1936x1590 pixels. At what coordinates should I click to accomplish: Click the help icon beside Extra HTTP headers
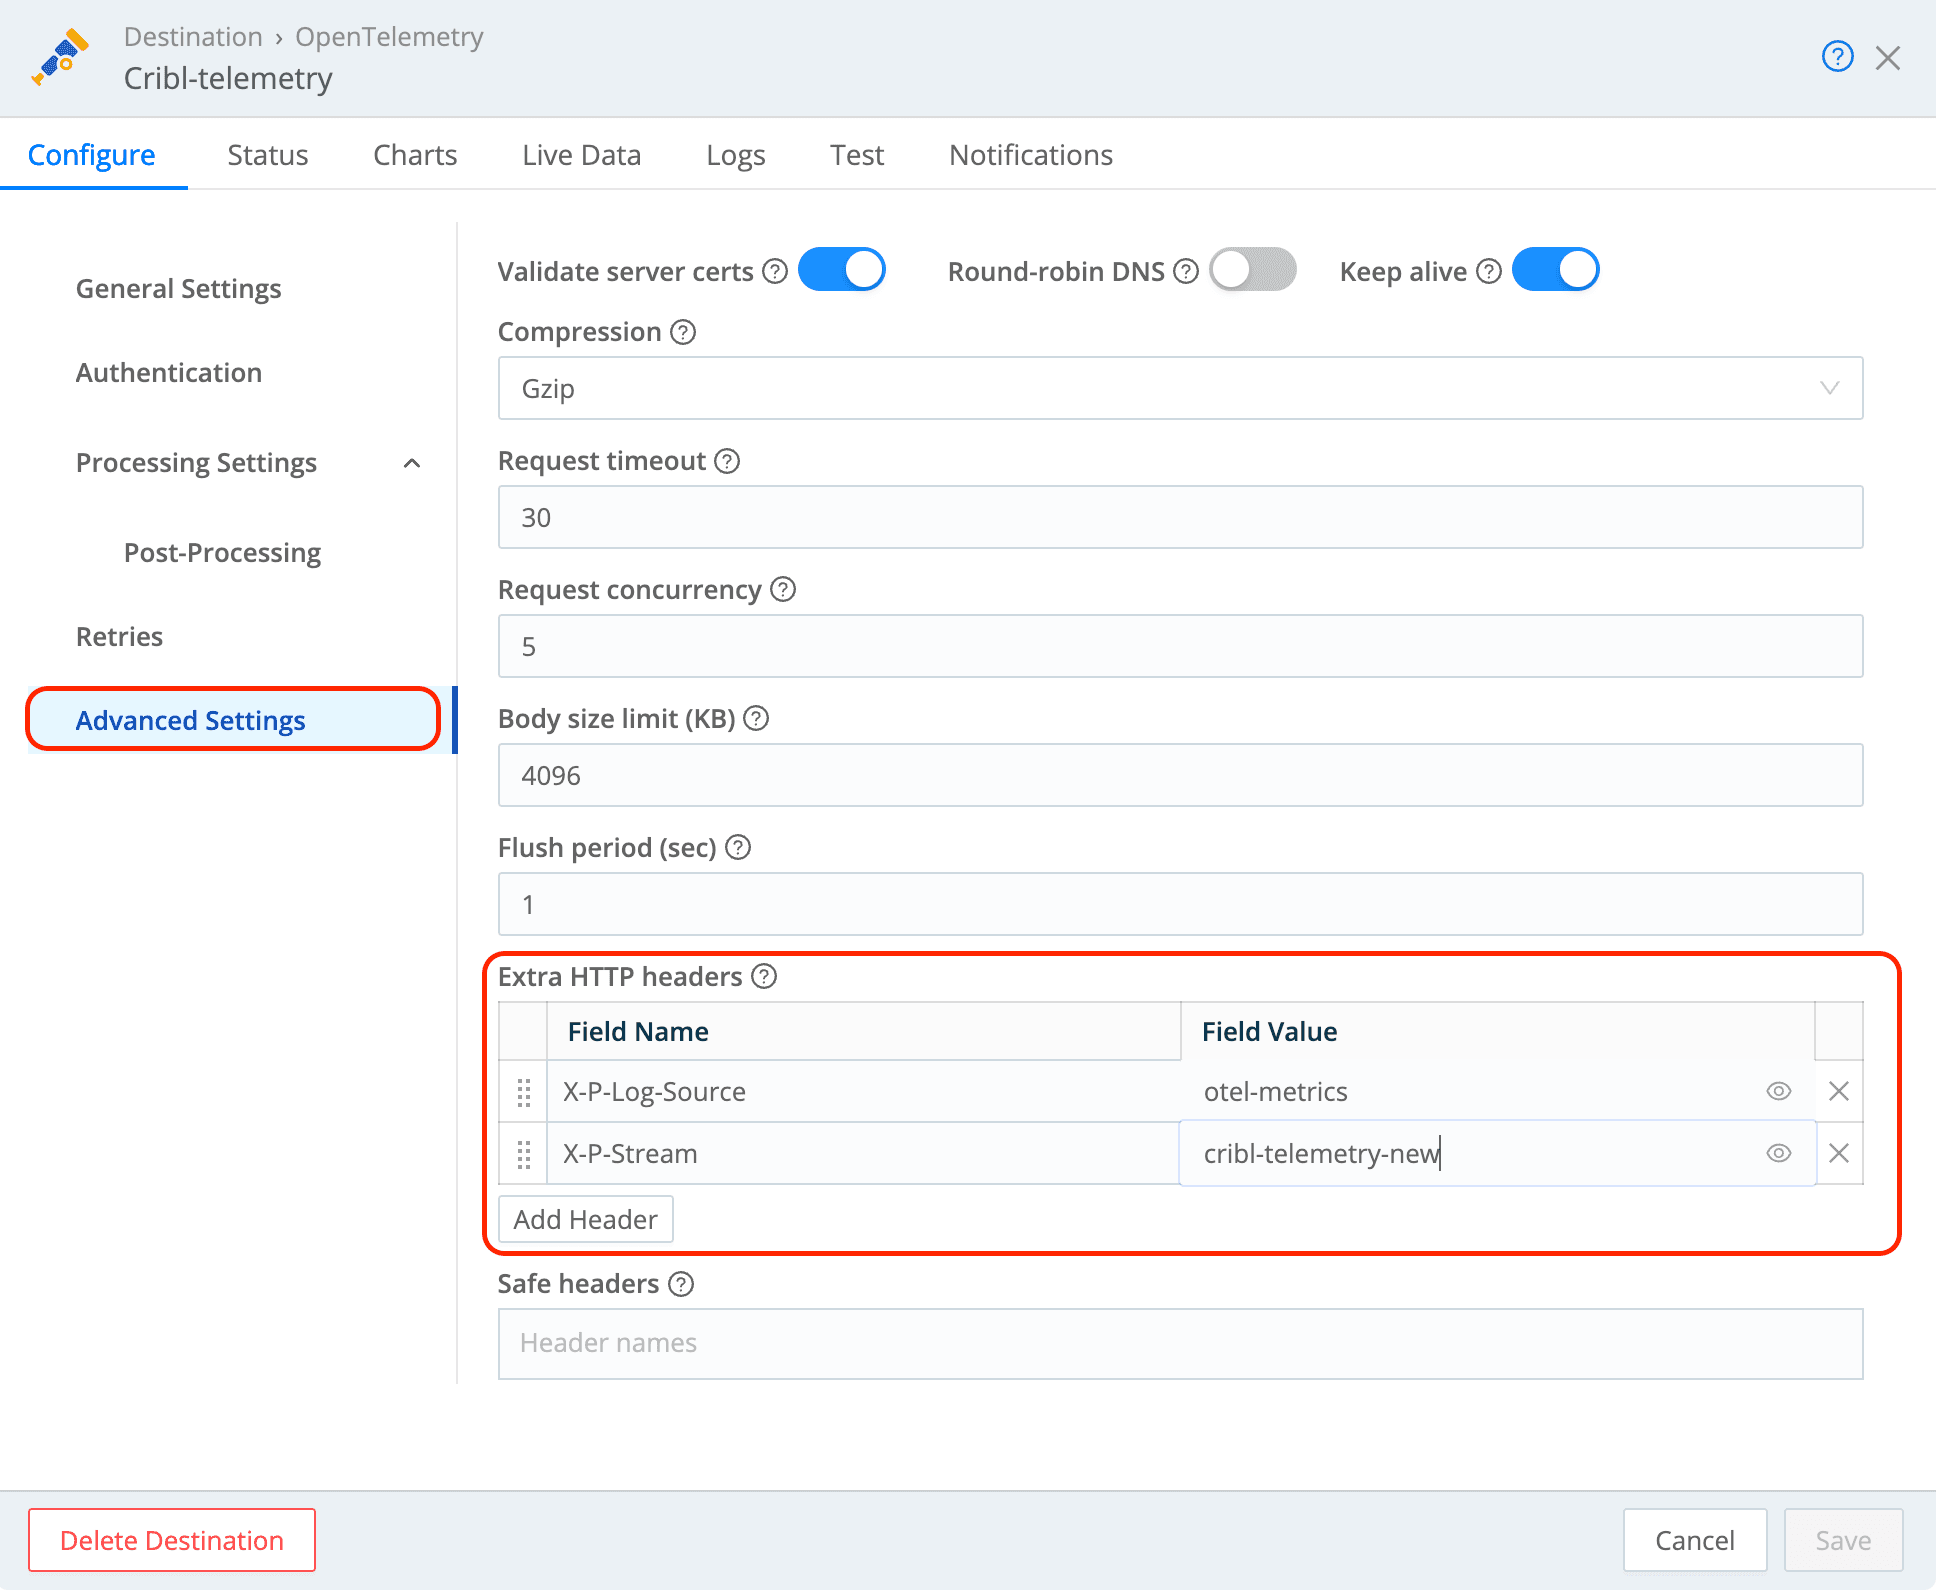764,976
